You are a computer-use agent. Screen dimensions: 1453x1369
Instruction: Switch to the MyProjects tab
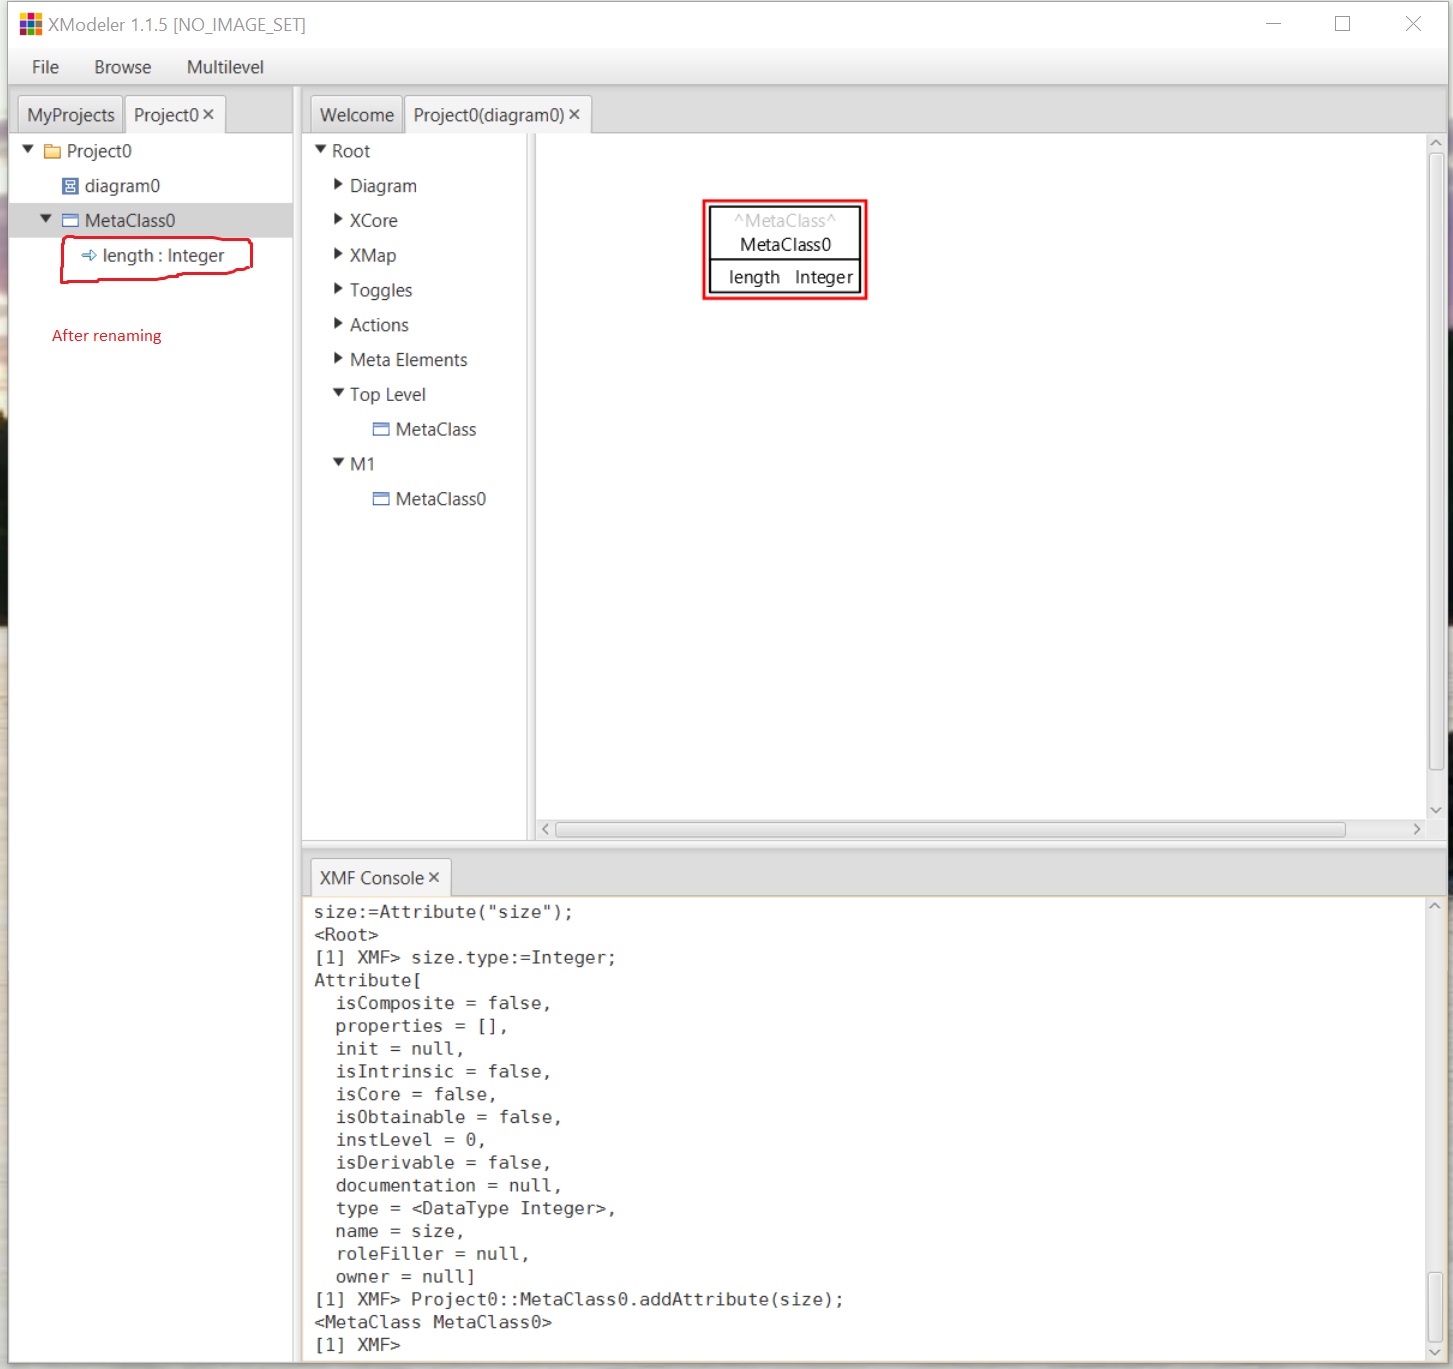pyautogui.click(x=69, y=114)
